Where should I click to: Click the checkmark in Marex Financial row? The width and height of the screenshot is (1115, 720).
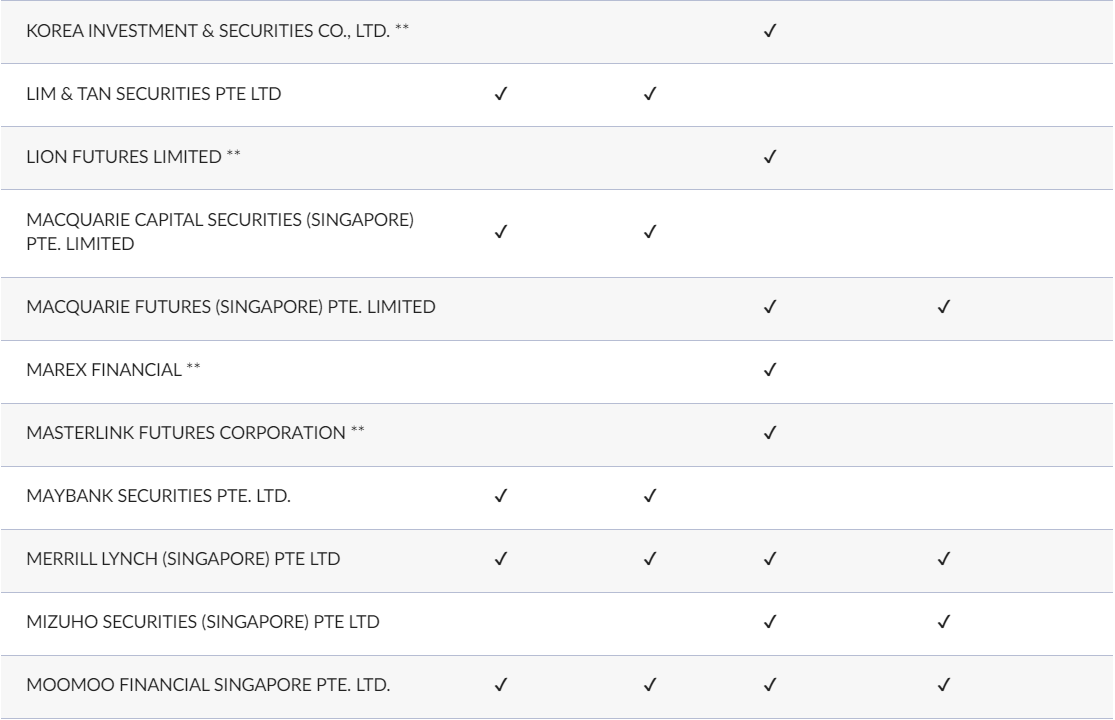pos(770,370)
